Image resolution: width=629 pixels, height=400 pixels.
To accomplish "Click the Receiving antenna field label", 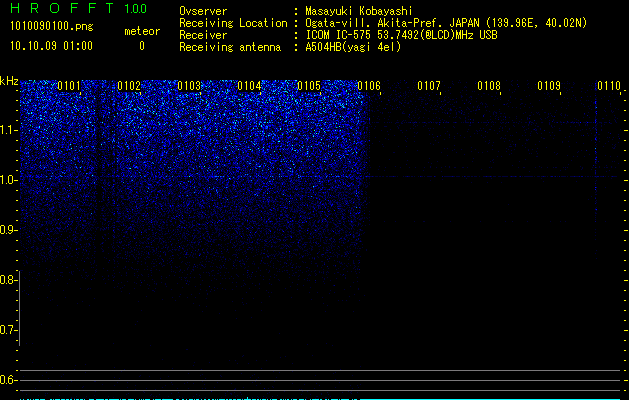I will (230, 47).
